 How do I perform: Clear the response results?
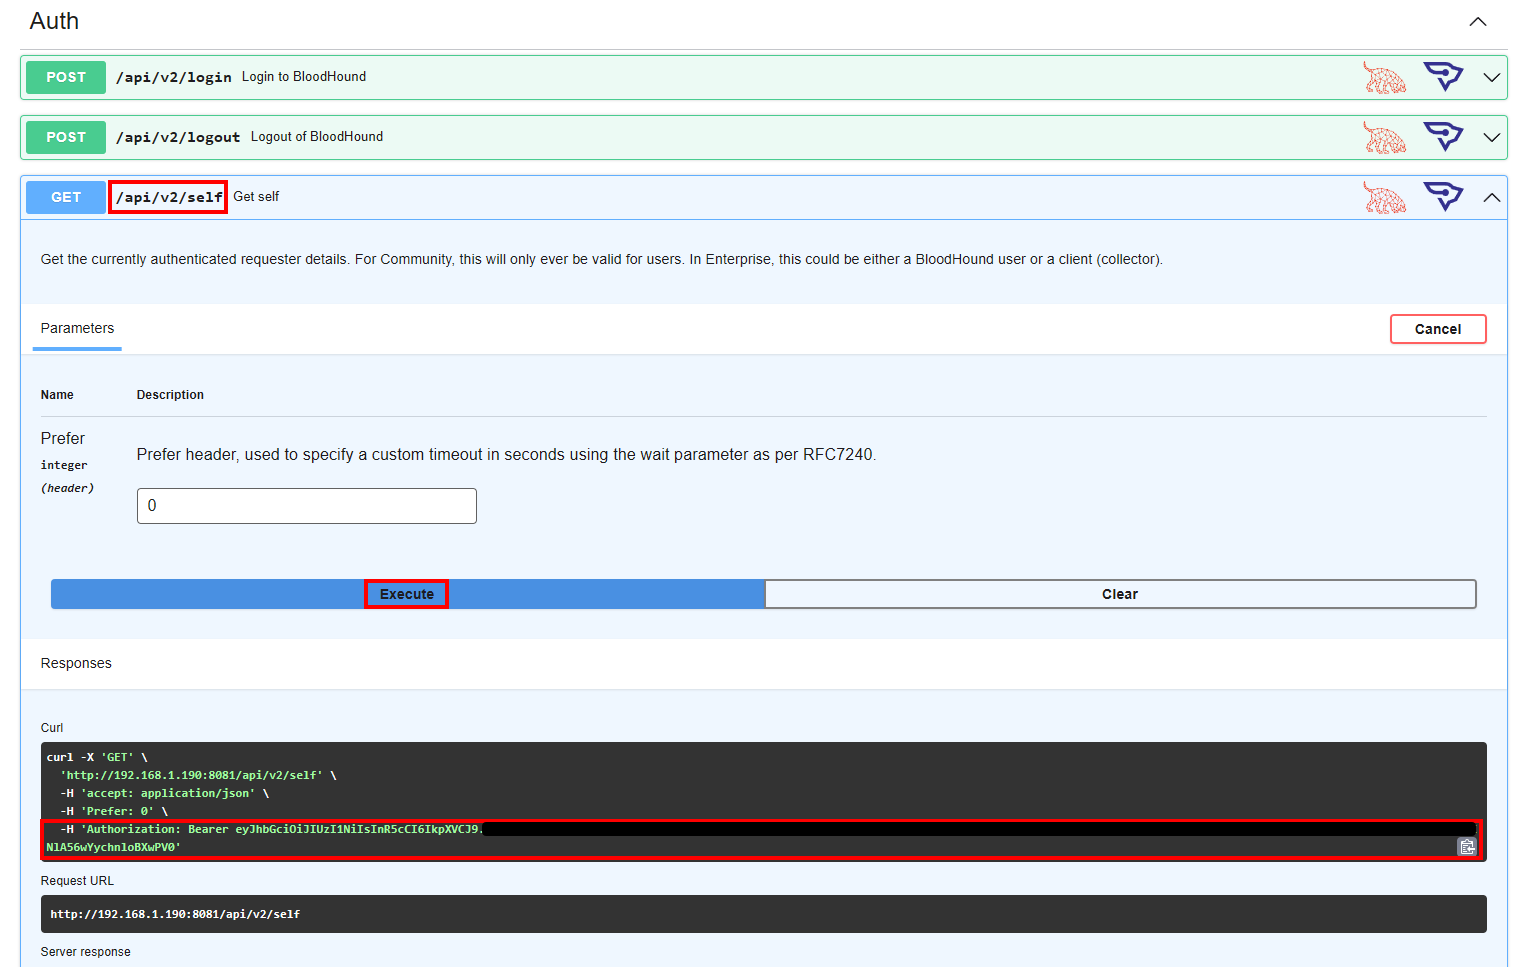click(x=1120, y=594)
